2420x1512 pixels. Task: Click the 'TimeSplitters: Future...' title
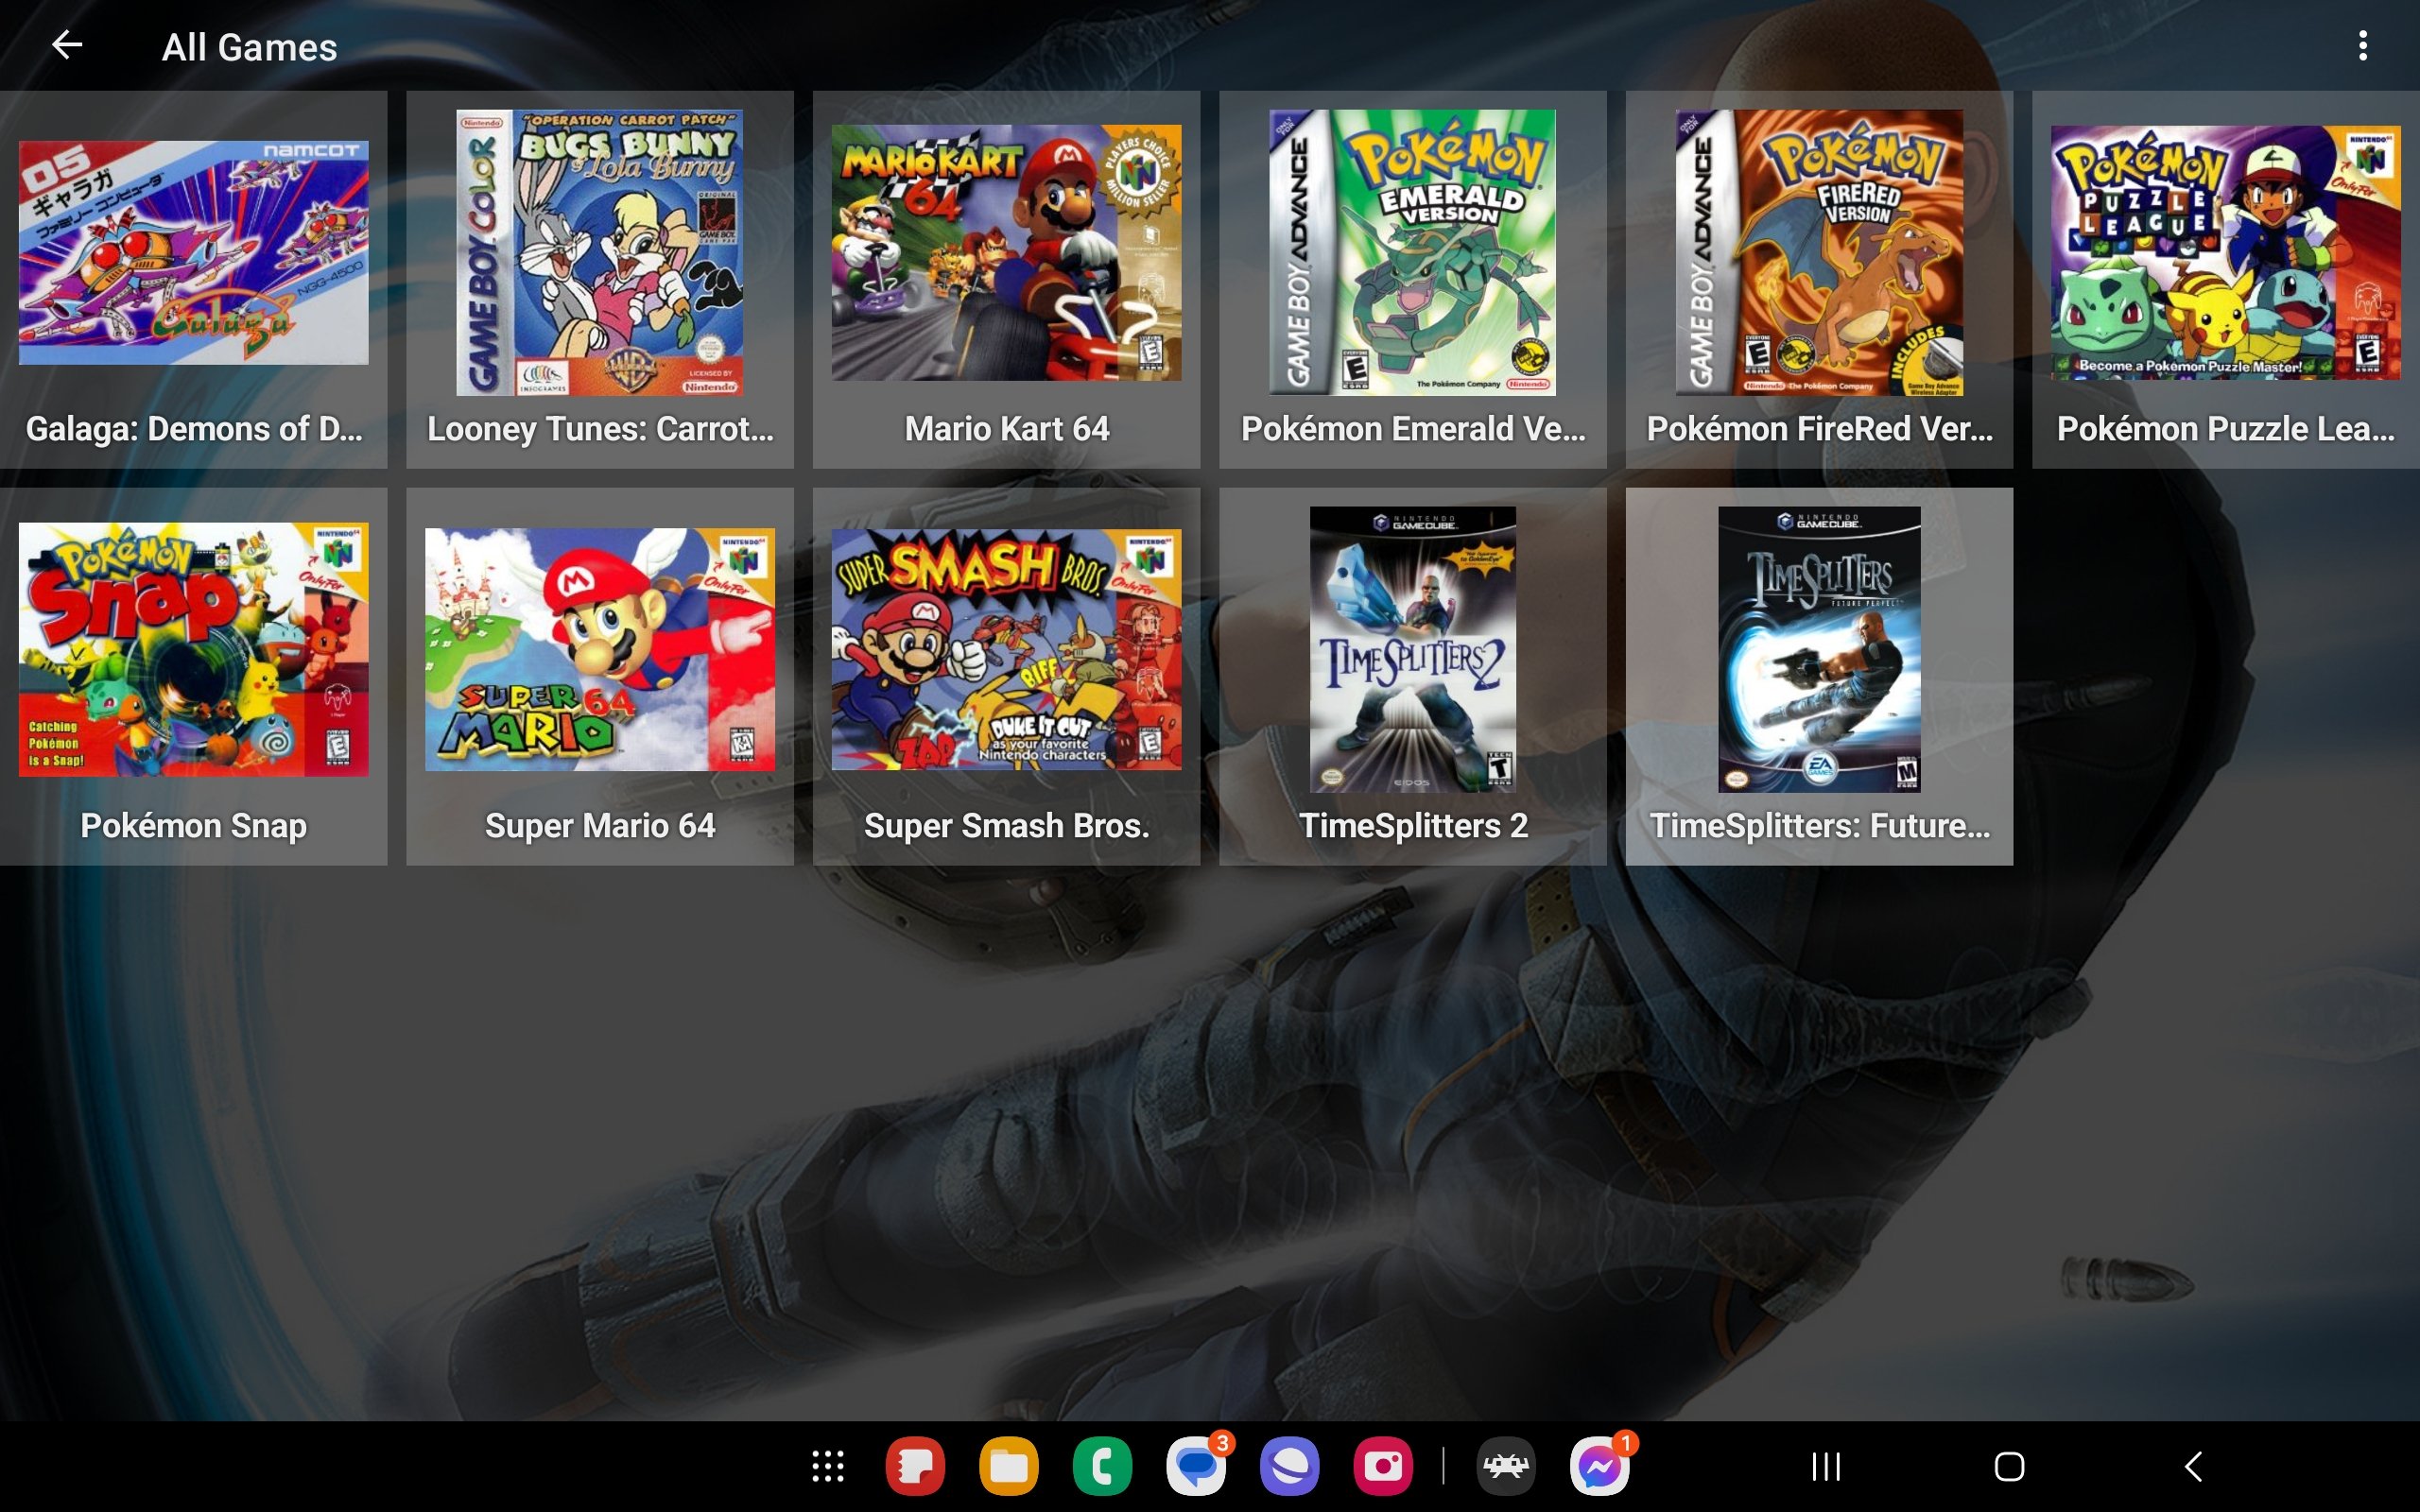click(1819, 826)
